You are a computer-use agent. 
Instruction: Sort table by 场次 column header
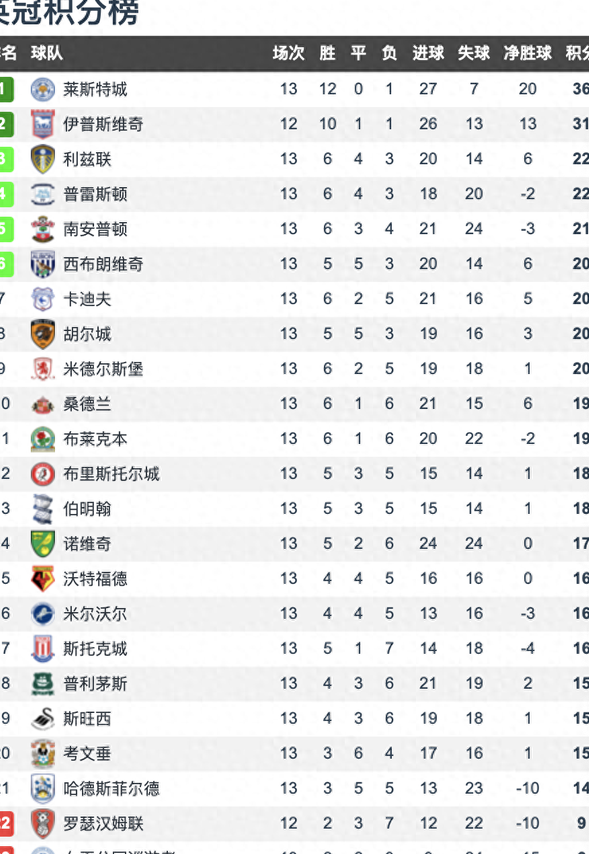[288, 53]
